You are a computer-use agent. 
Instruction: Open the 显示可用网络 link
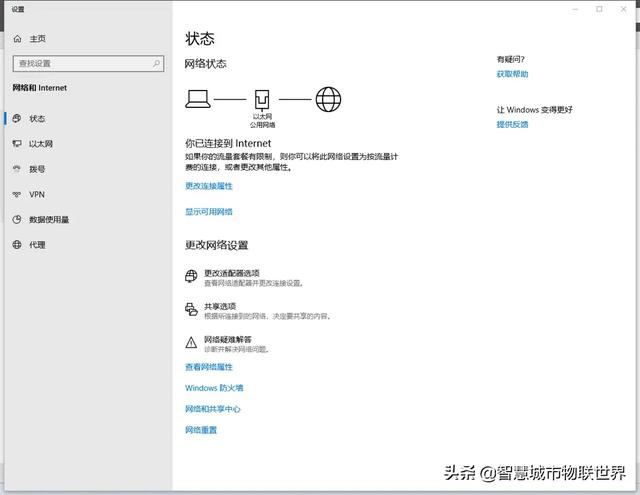pyautogui.click(x=208, y=212)
